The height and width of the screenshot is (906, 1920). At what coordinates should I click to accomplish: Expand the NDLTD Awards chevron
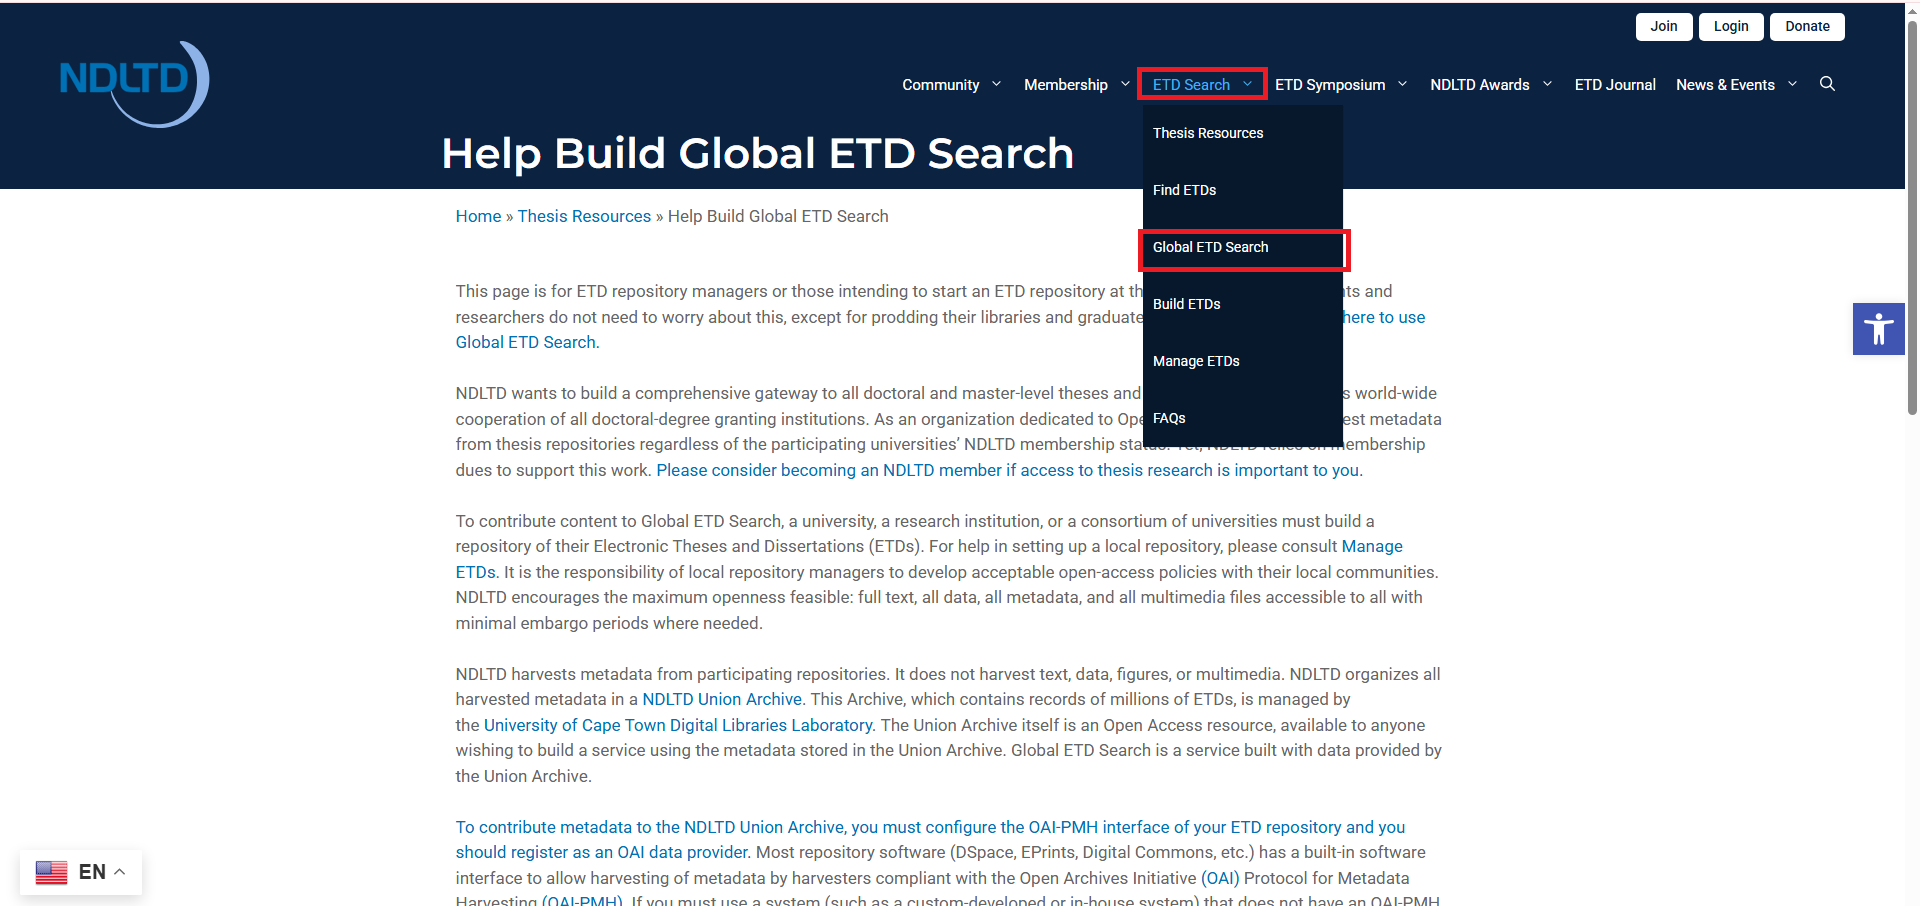(1547, 84)
